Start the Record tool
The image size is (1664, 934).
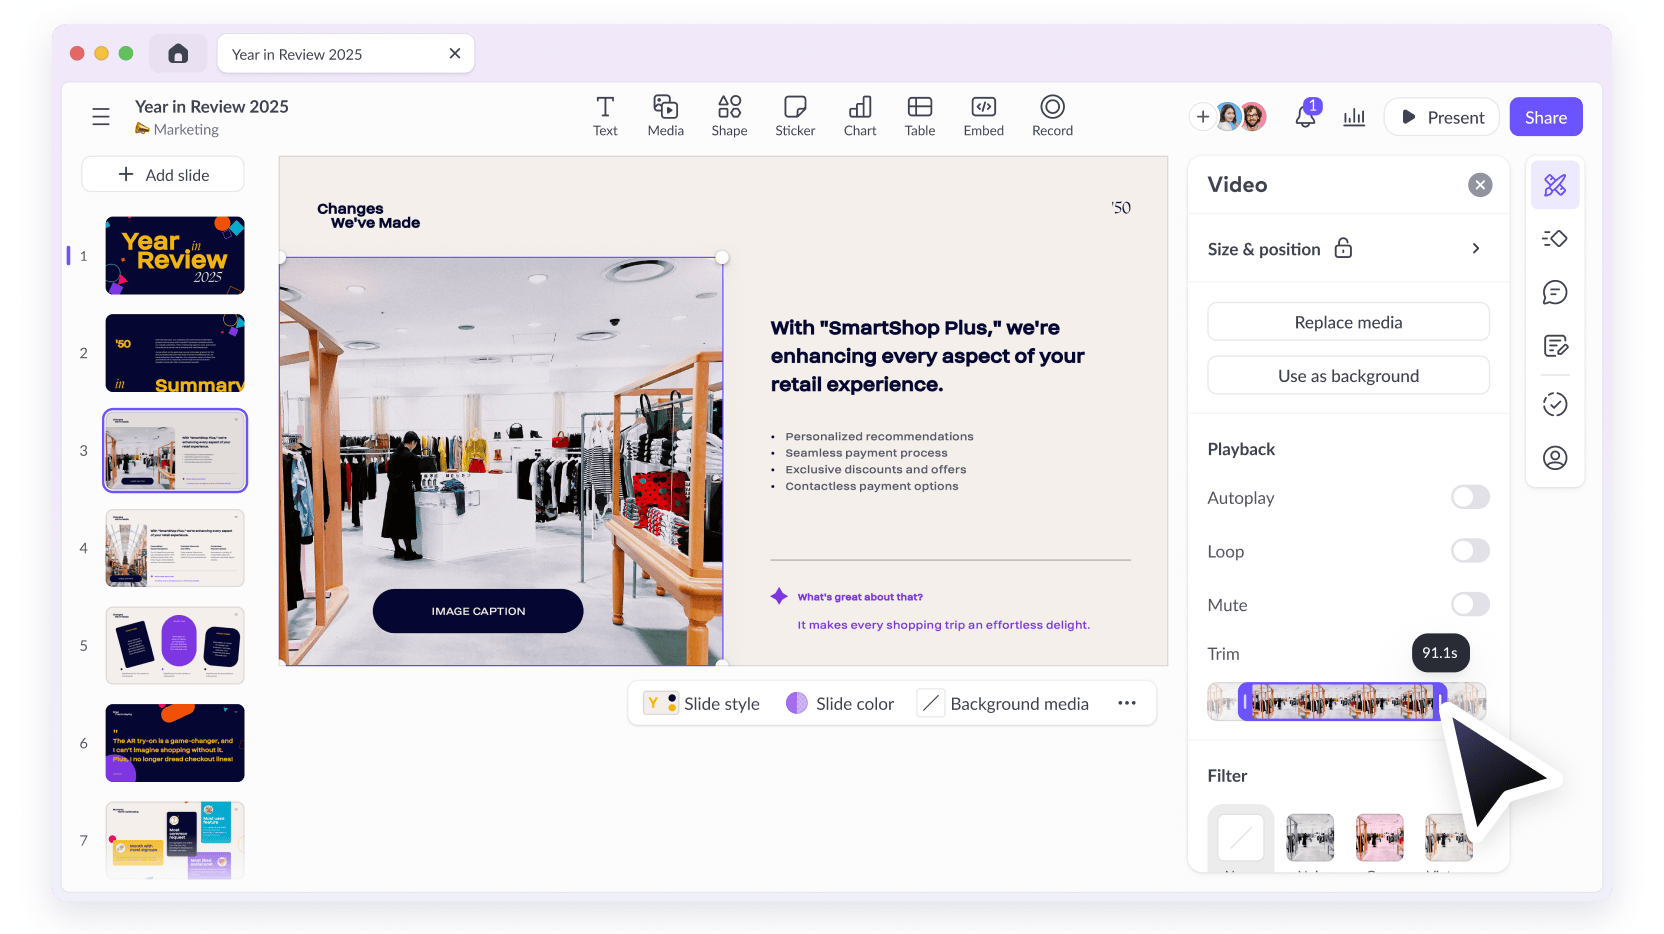[1052, 116]
